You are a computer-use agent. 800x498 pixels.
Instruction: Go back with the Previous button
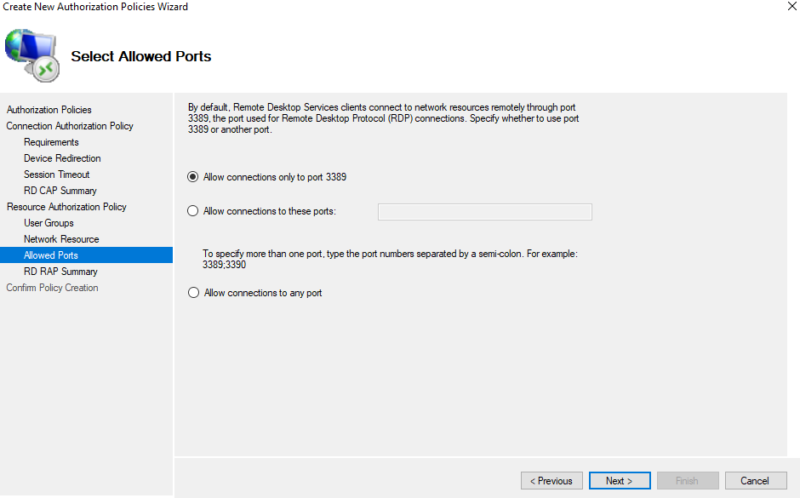pyautogui.click(x=551, y=481)
